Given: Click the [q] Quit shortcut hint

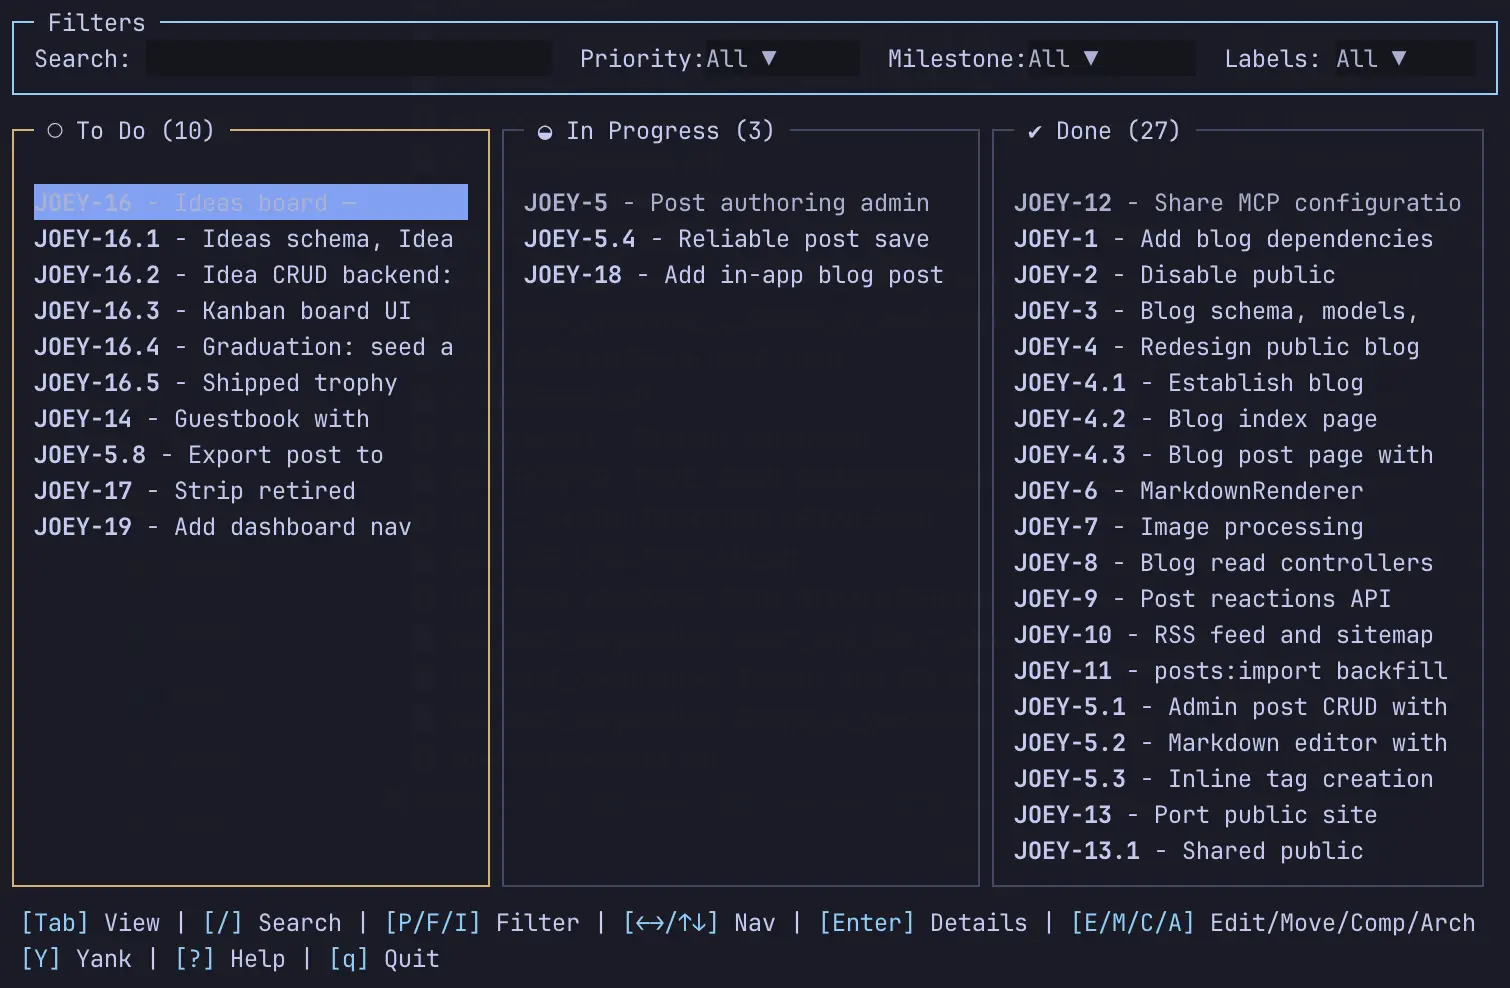Looking at the screenshot, I should pyautogui.click(x=384, y=958).
